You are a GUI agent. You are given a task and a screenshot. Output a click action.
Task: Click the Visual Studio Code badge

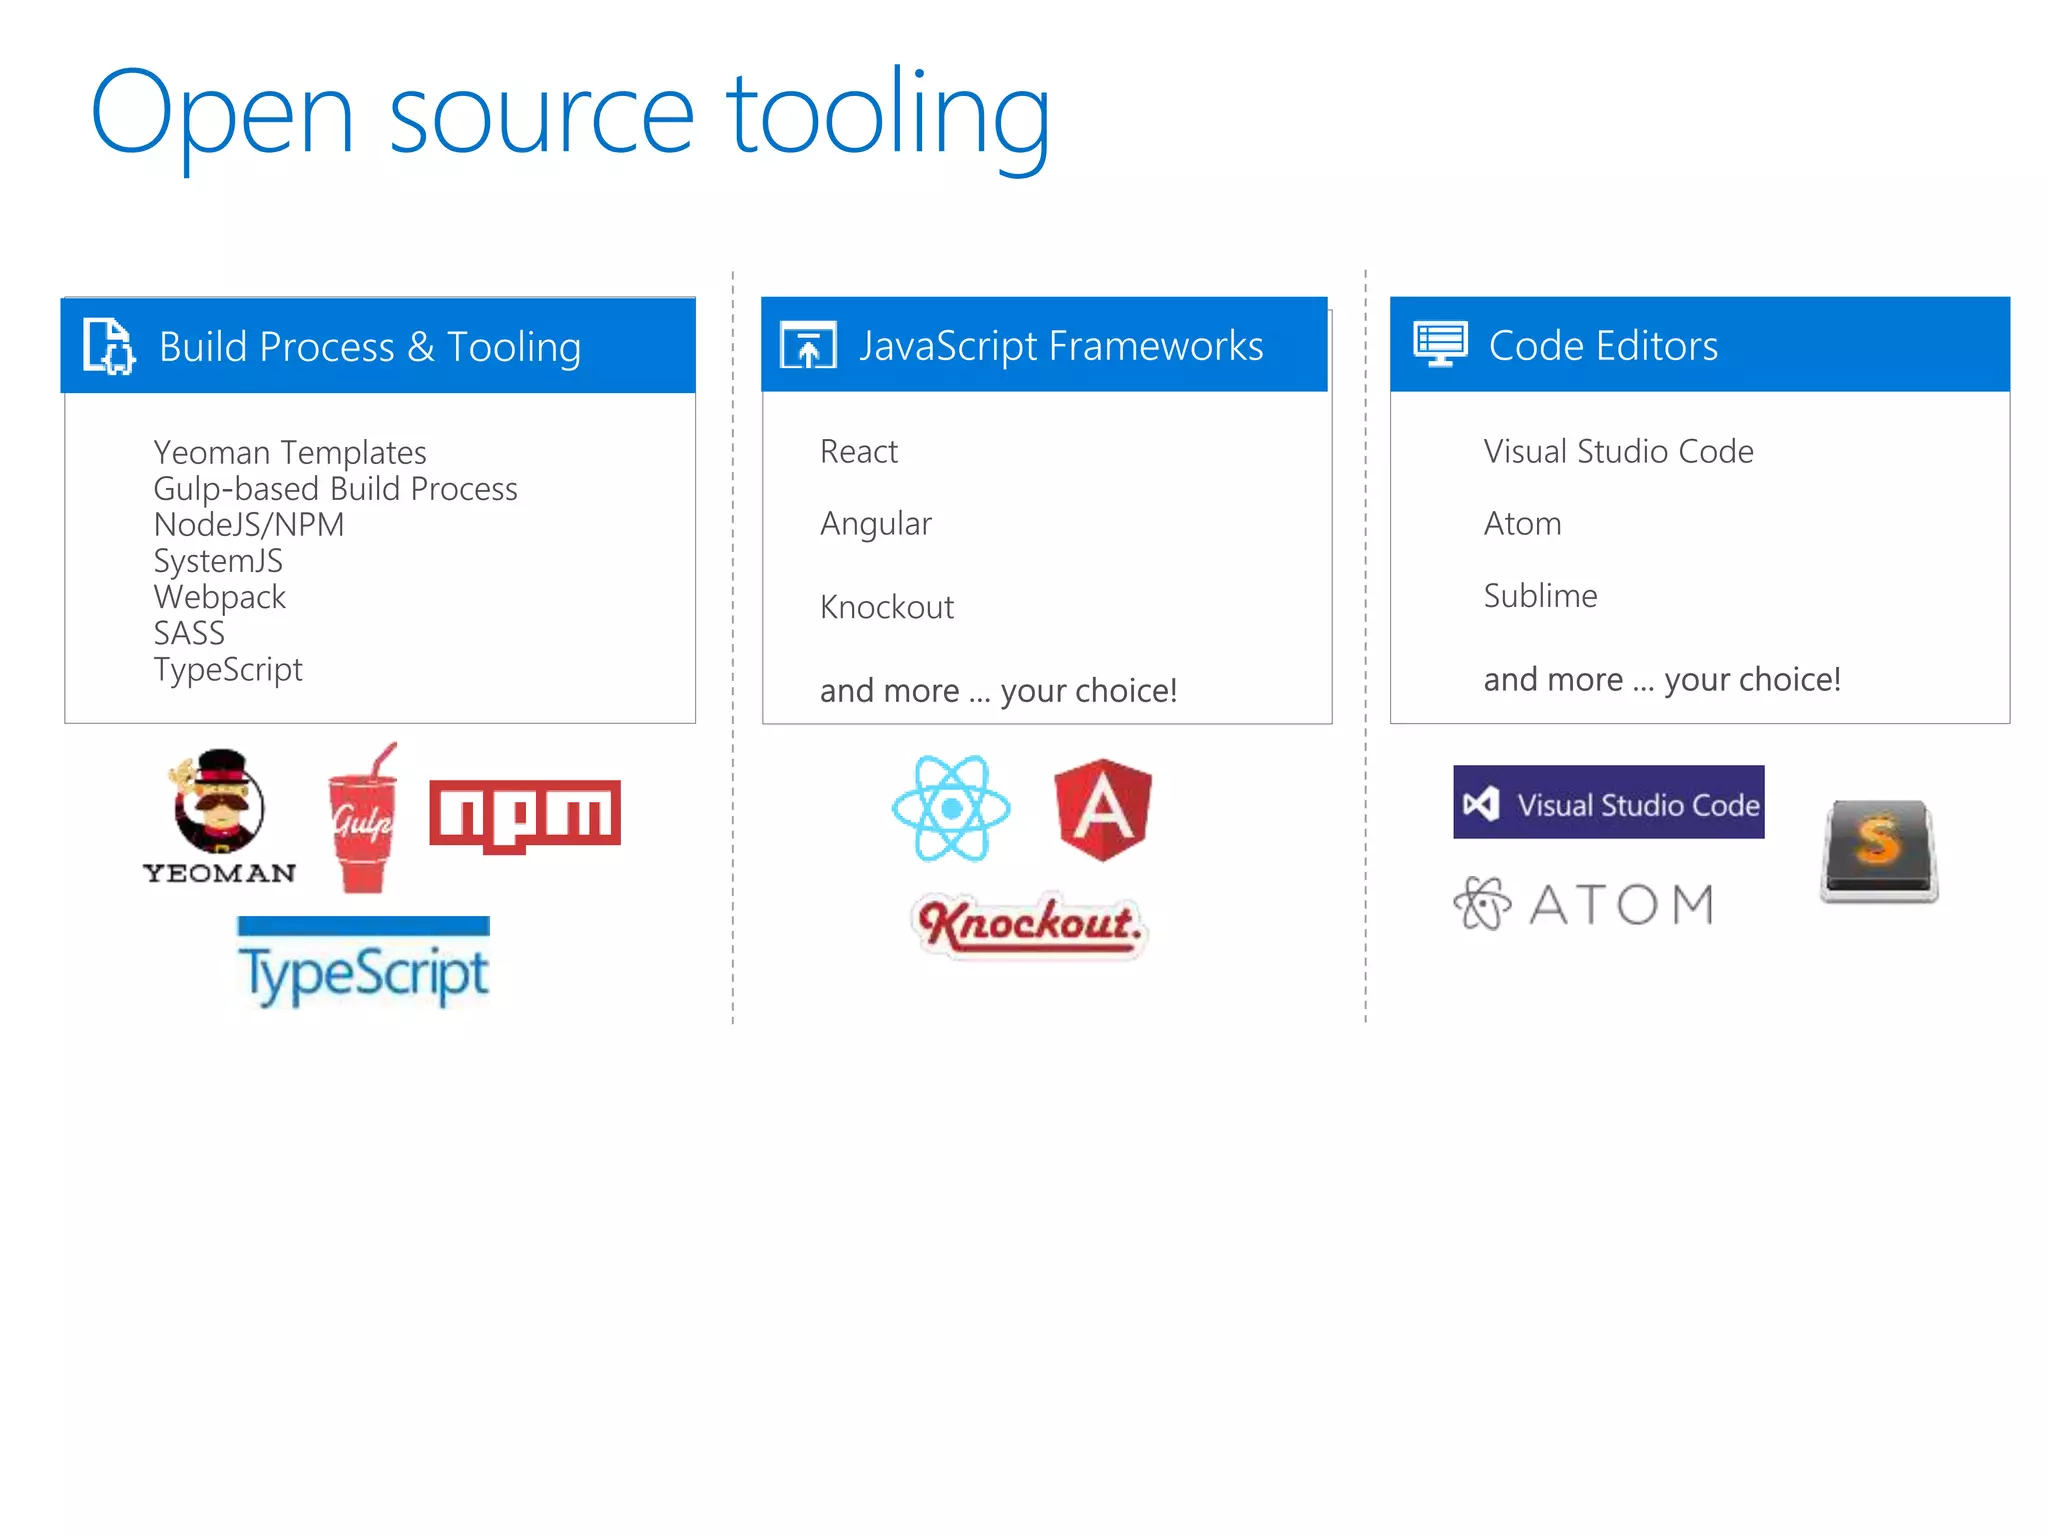[1608, 803]
